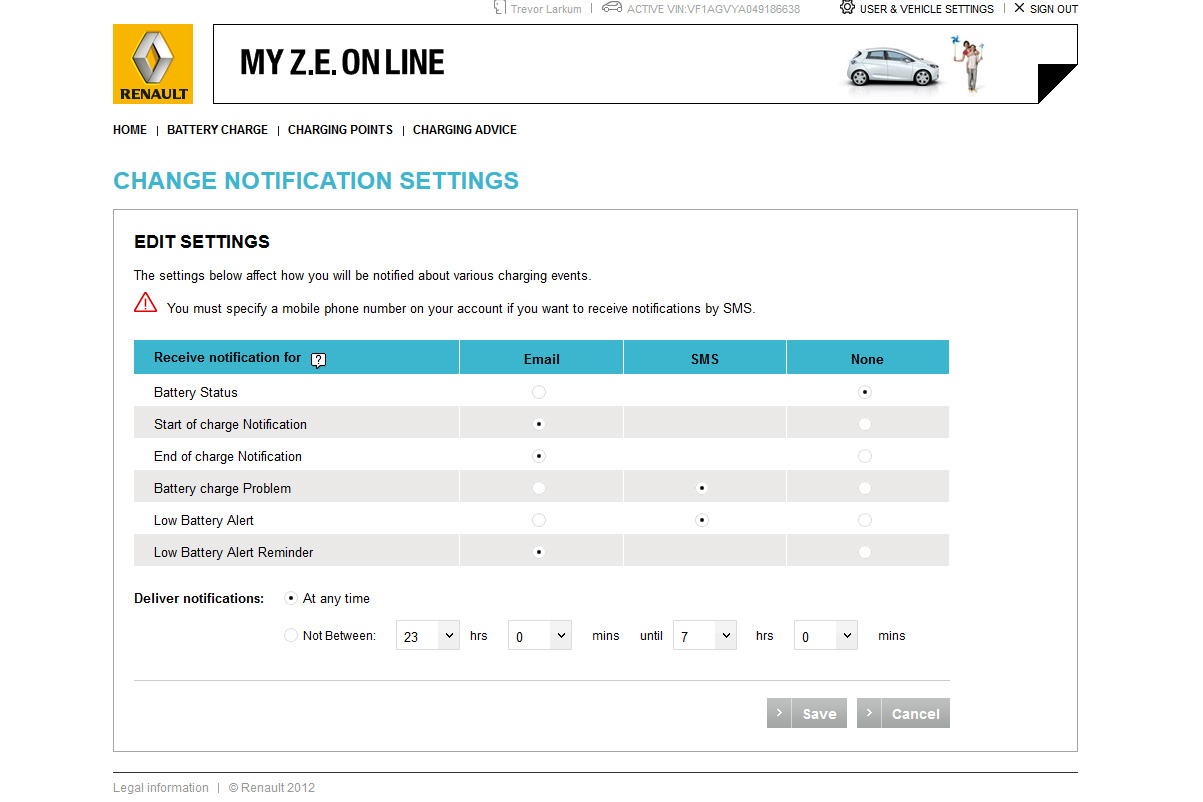Screen dimensions: 1203x802
Task: Go to the HOME menu item
Action: click(x=130, y=130)
